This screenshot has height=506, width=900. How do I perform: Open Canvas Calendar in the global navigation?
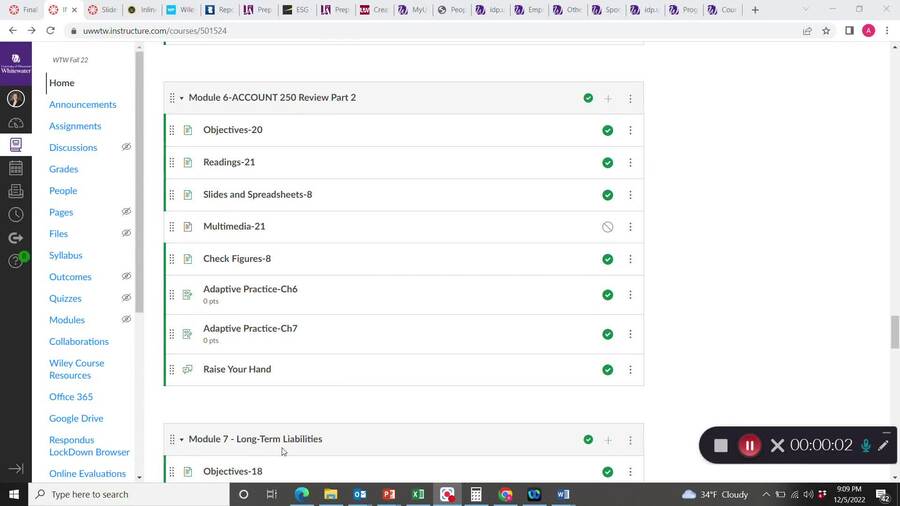point(15,168)
